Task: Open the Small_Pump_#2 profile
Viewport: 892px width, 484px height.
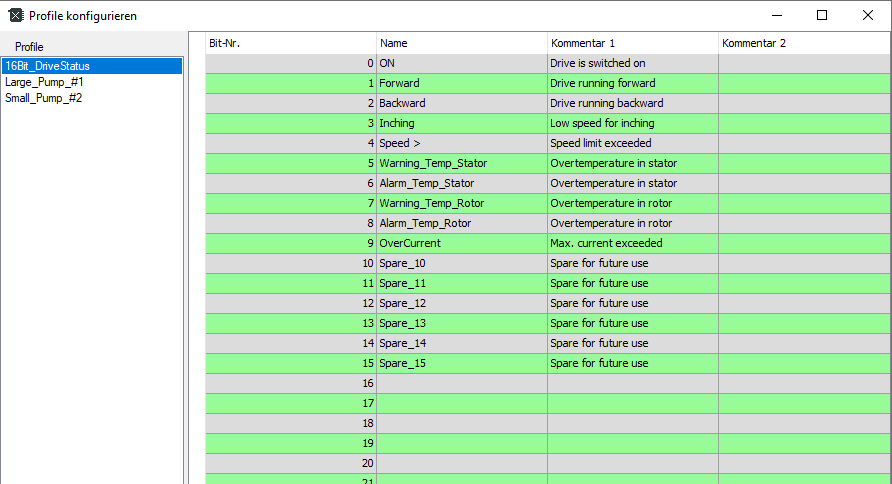Action: pyautogui.click(x=43, y=98)
